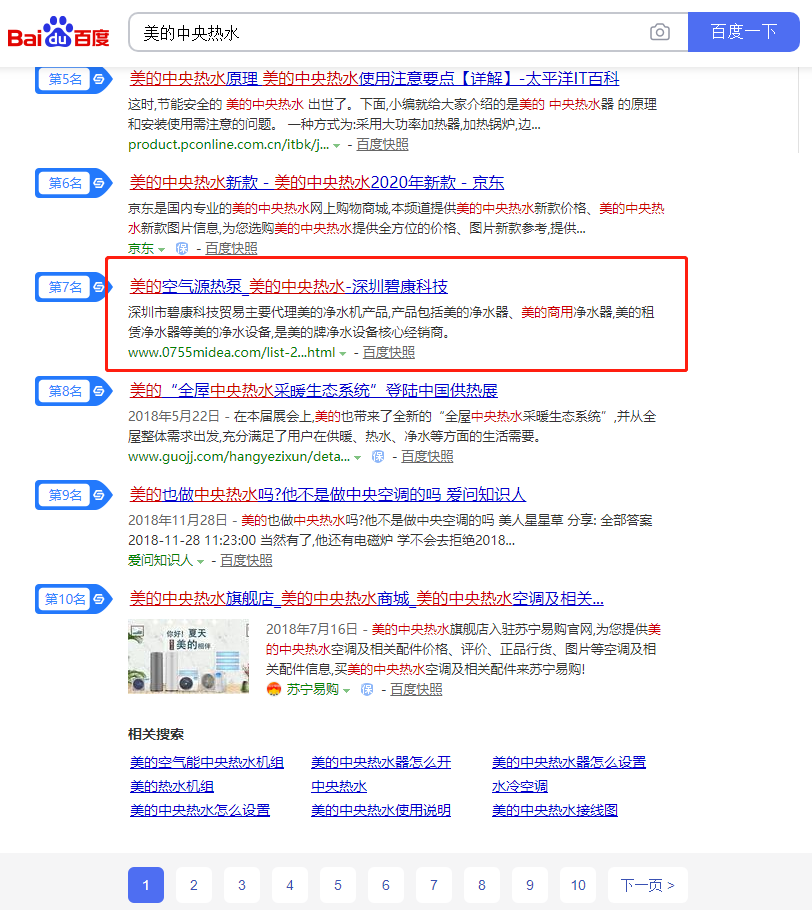This screenshot has width=812, height=910.
Task: Click the 下一页 next page button
Action: [648, 885]
